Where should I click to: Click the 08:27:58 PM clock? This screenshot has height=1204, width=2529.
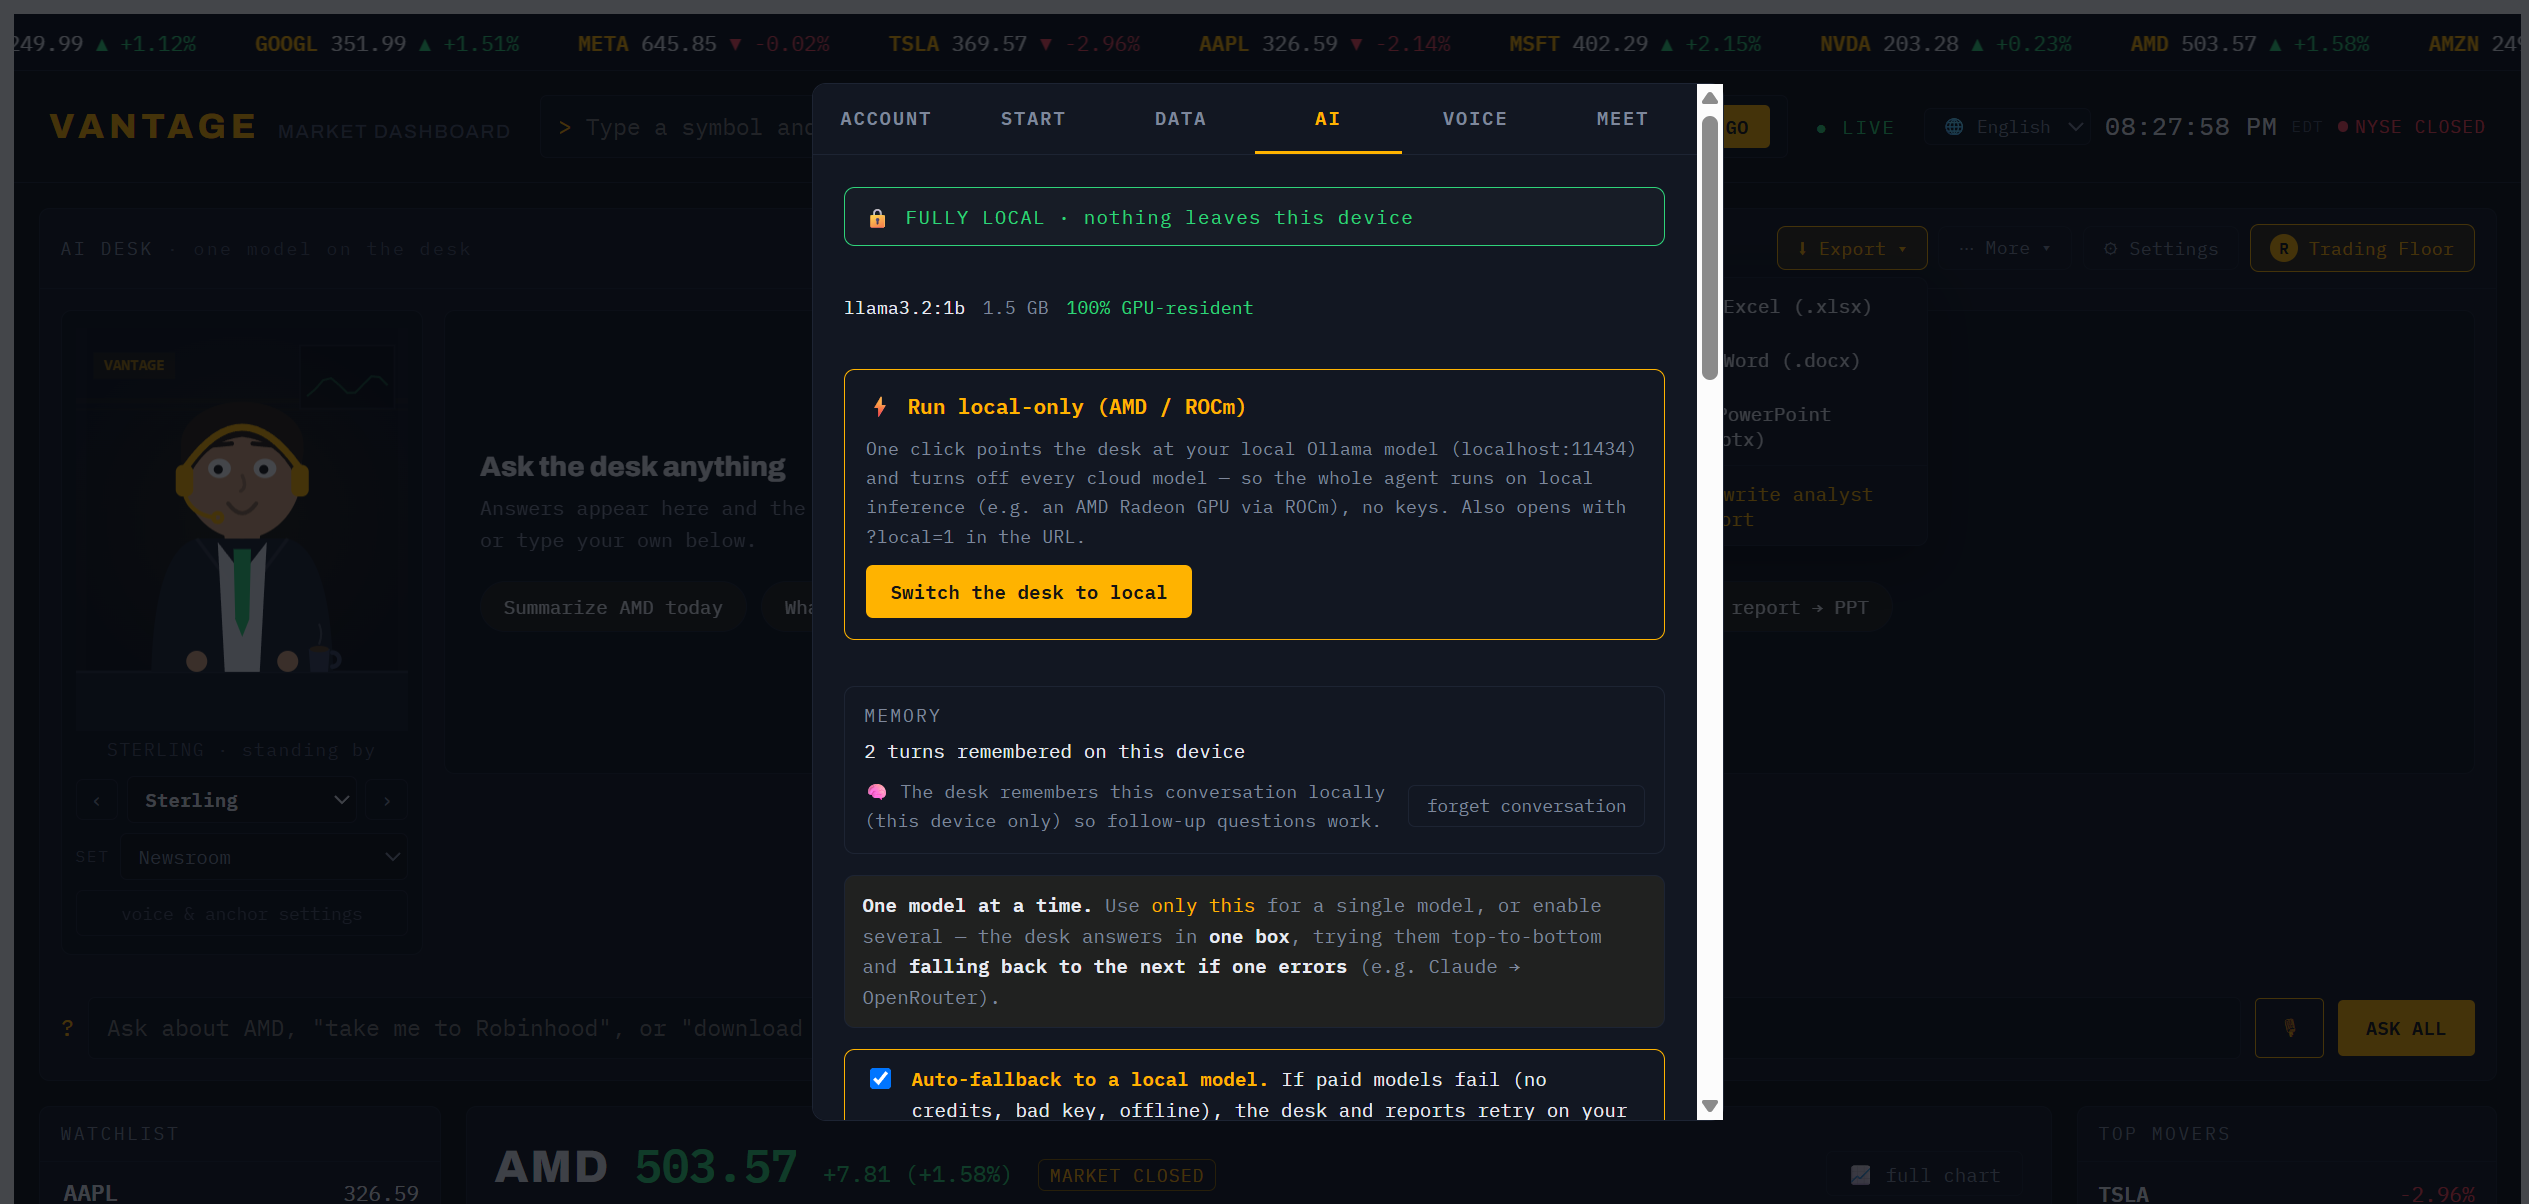coord(2190,127)
